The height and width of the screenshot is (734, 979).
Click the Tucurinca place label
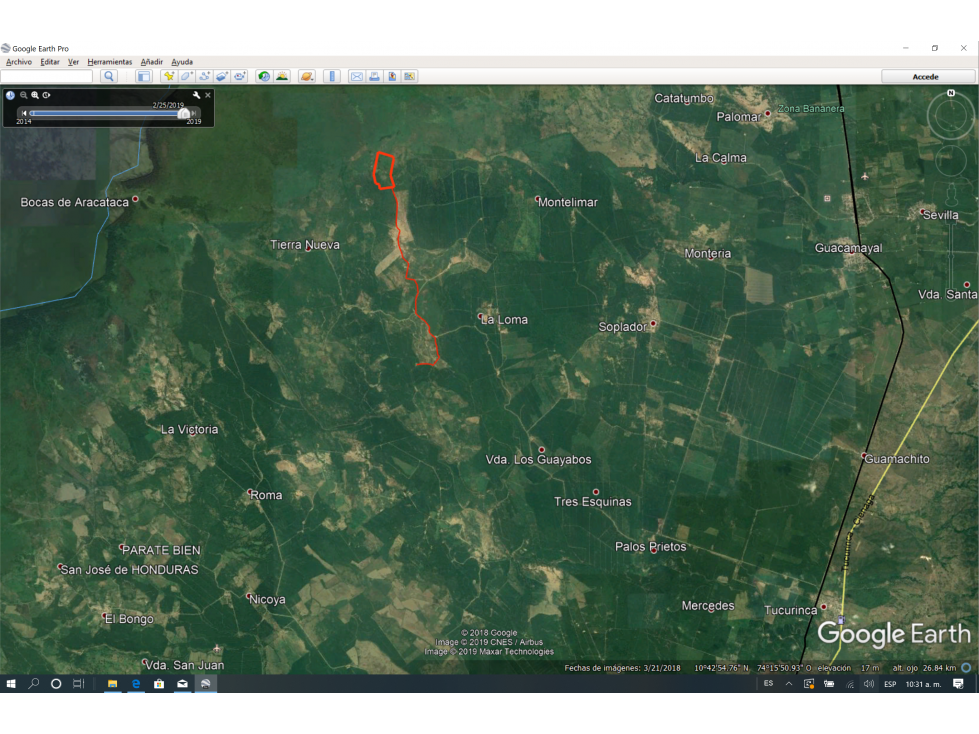pyautogui.click(x=790, y=610)
